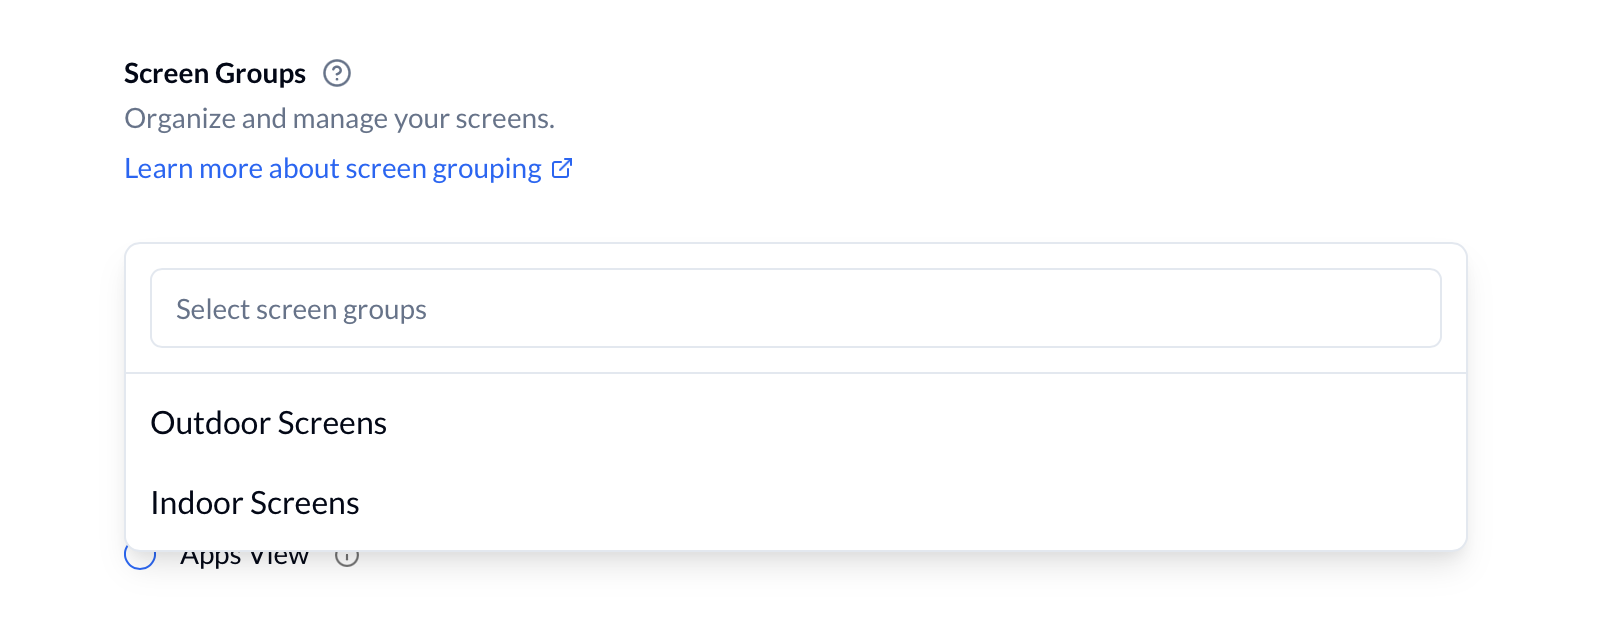Open Learn more about screen grouping link
The width and height of the screenshot is (1598, 642).
[x=332, y=168]
